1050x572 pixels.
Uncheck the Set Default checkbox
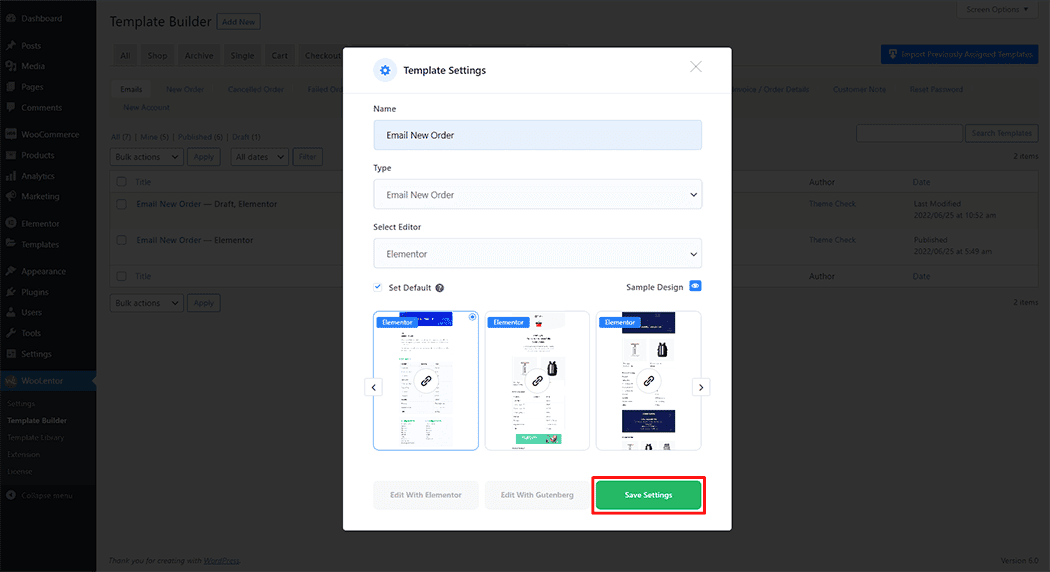378,287
